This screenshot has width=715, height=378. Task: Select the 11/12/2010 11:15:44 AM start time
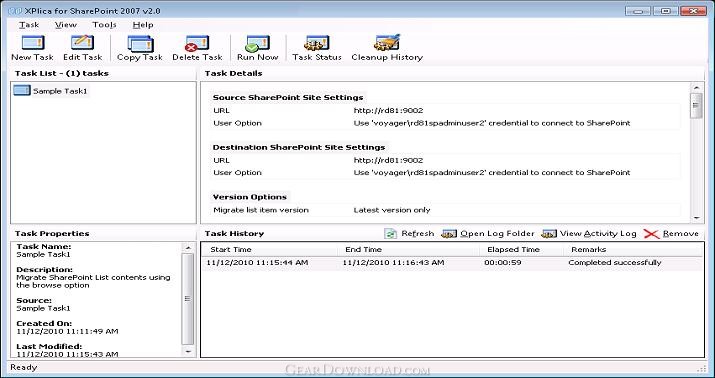click(x=257, y=263)
